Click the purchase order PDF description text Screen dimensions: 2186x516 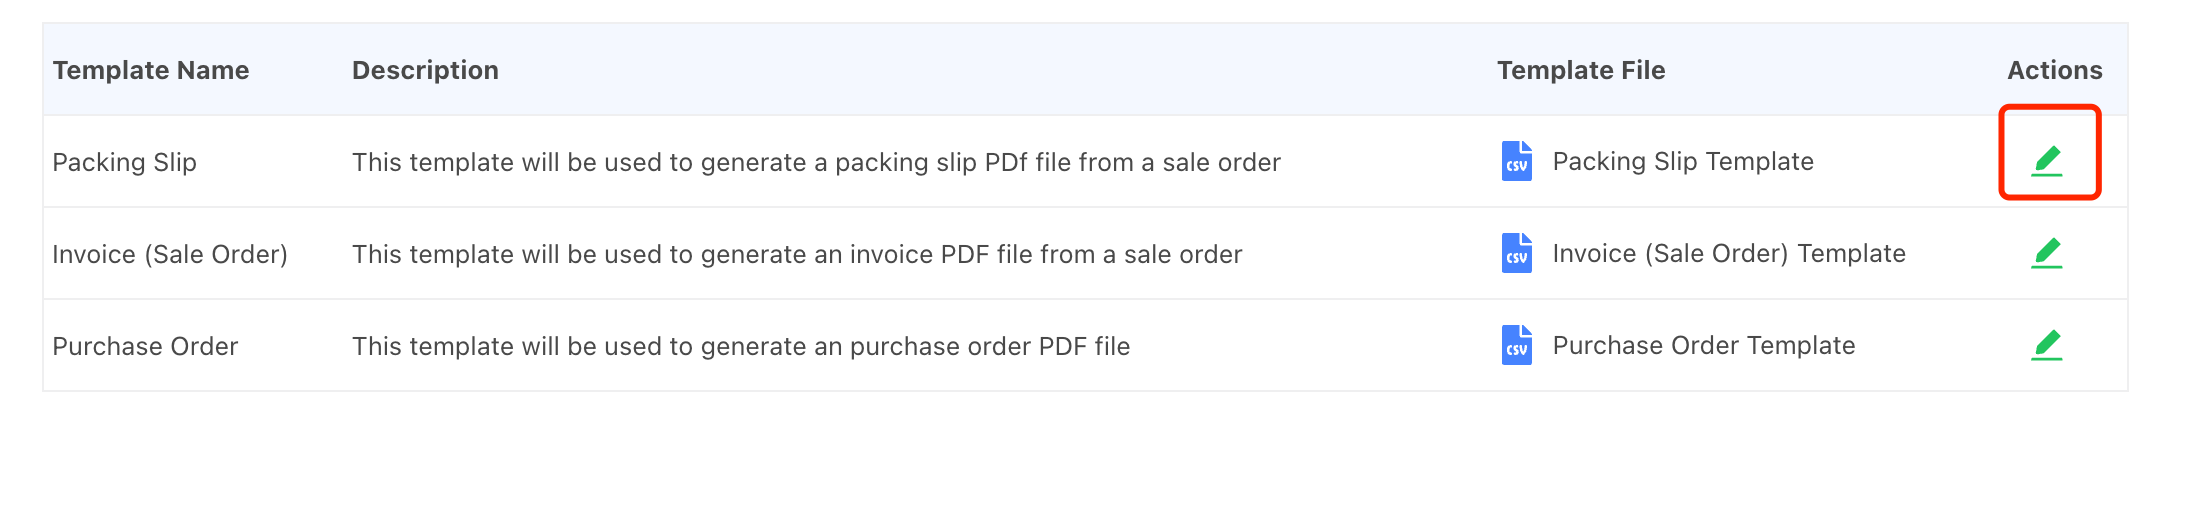pos(740,346)
